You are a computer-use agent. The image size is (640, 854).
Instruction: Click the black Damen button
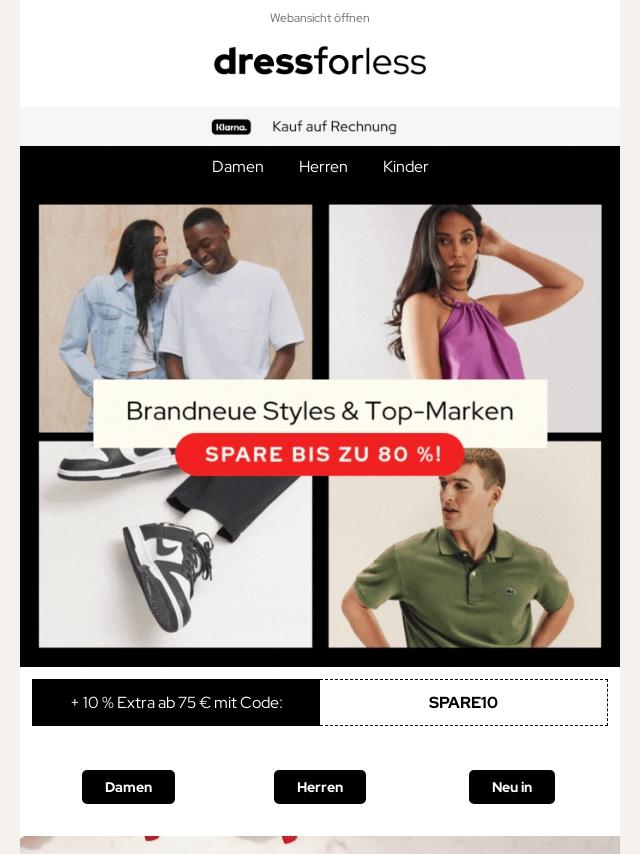(x=129, y=787)
